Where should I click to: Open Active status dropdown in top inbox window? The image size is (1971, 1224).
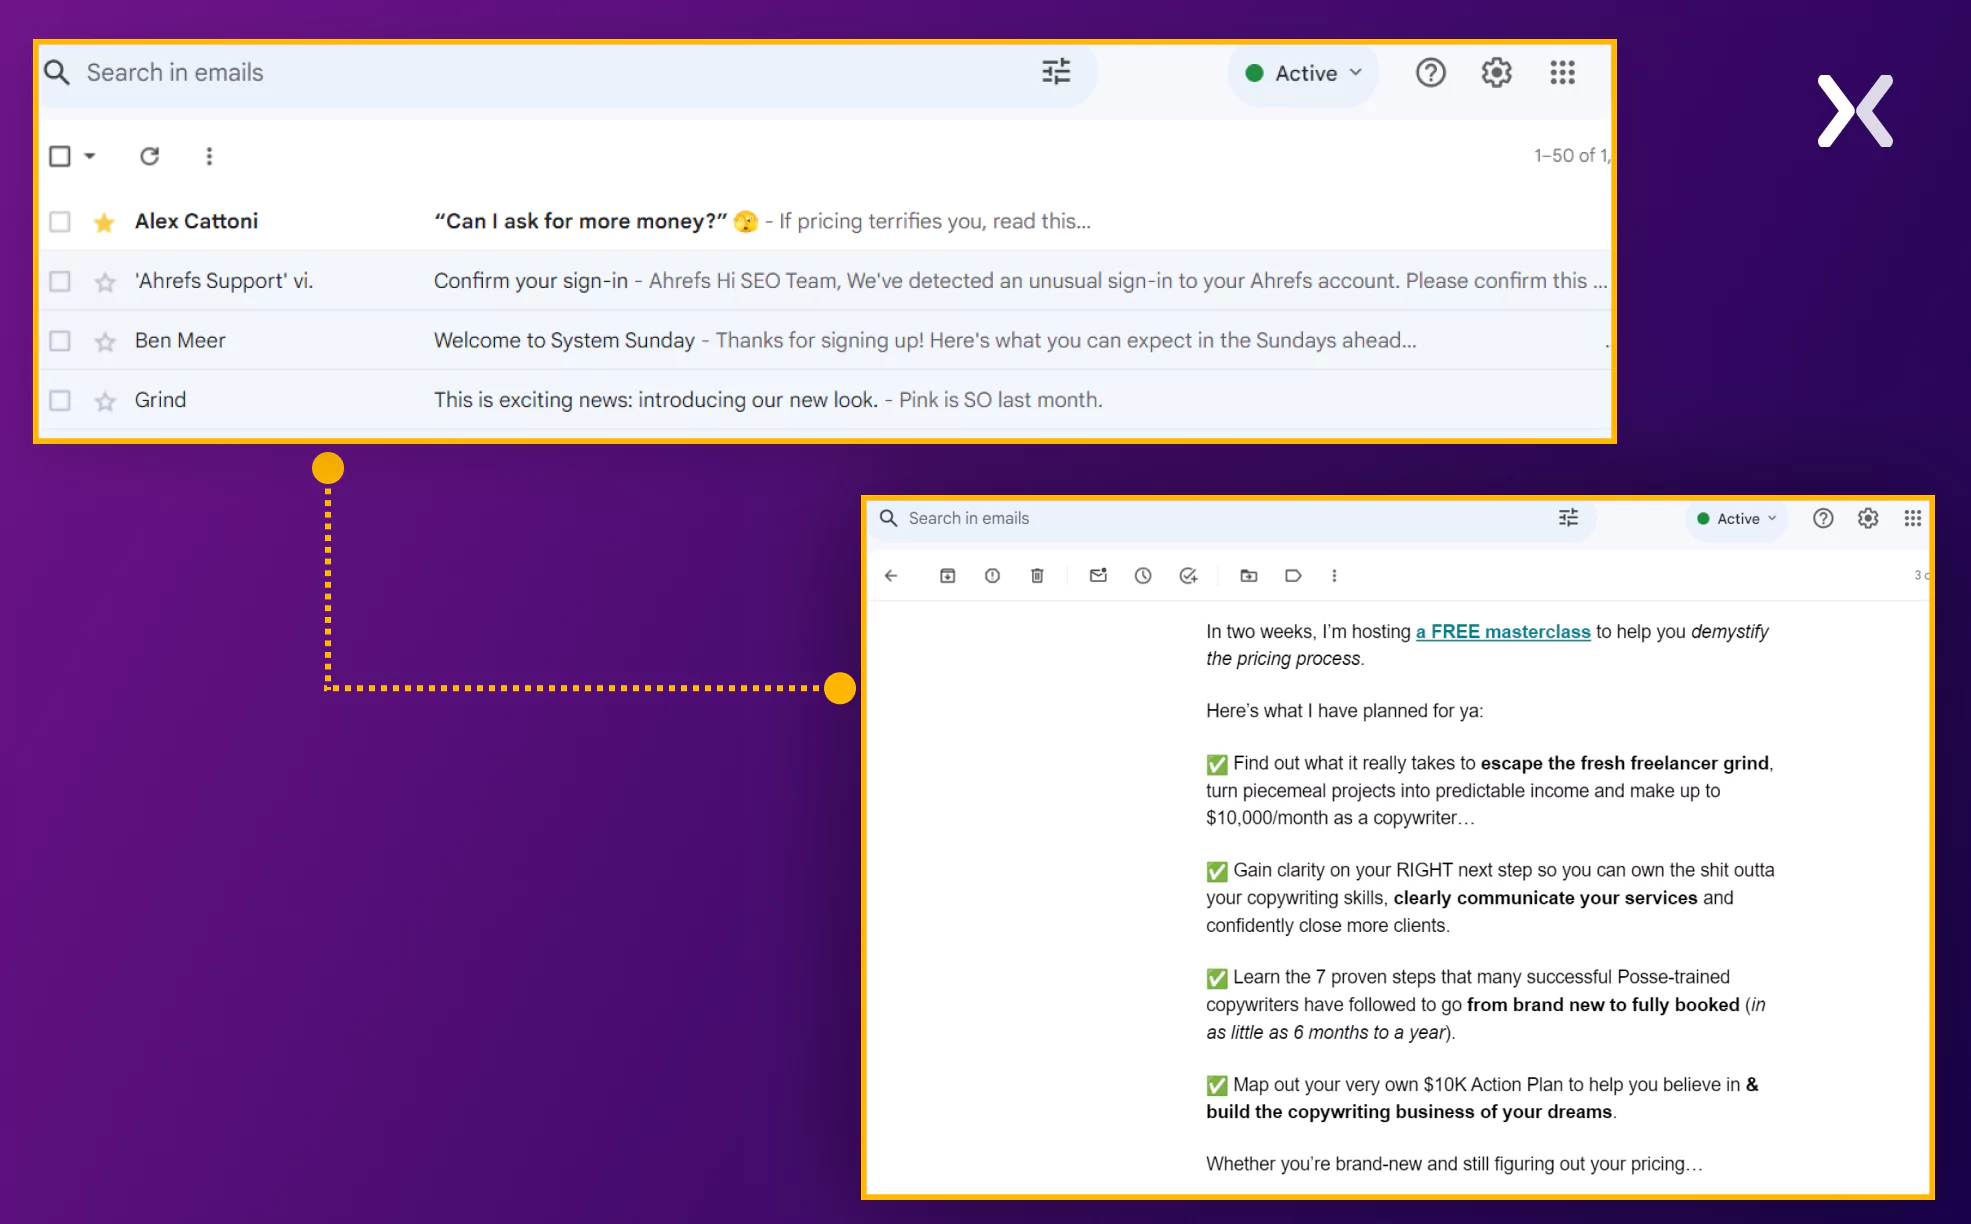[x=1303, y=73]
